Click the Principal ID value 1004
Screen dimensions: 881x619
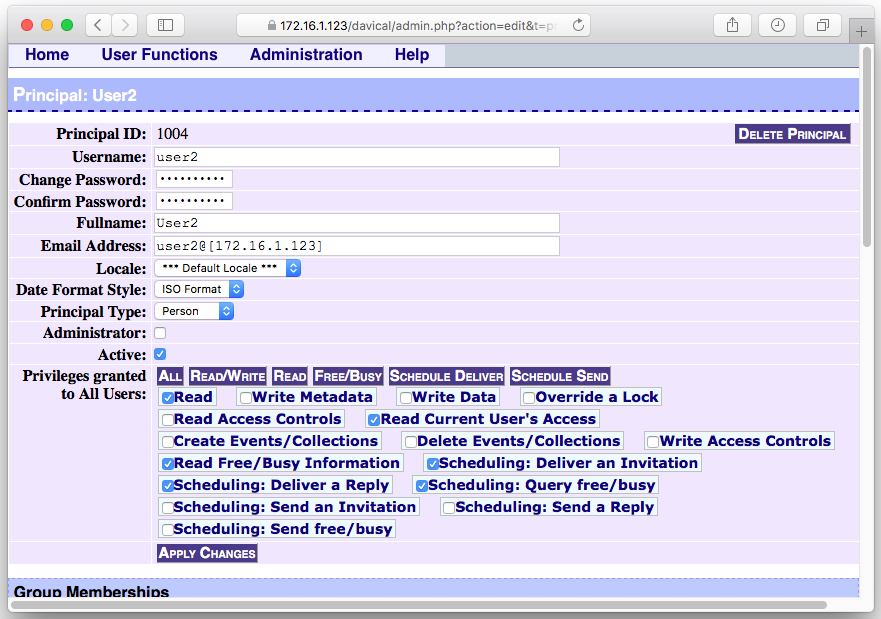click(172, 134)
